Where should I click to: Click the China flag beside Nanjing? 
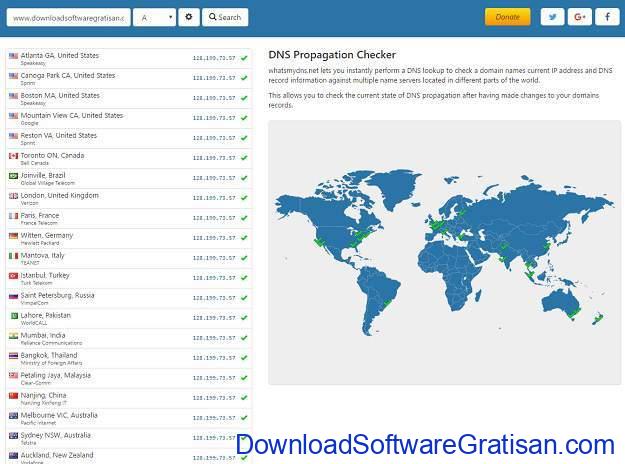(14, 396)
